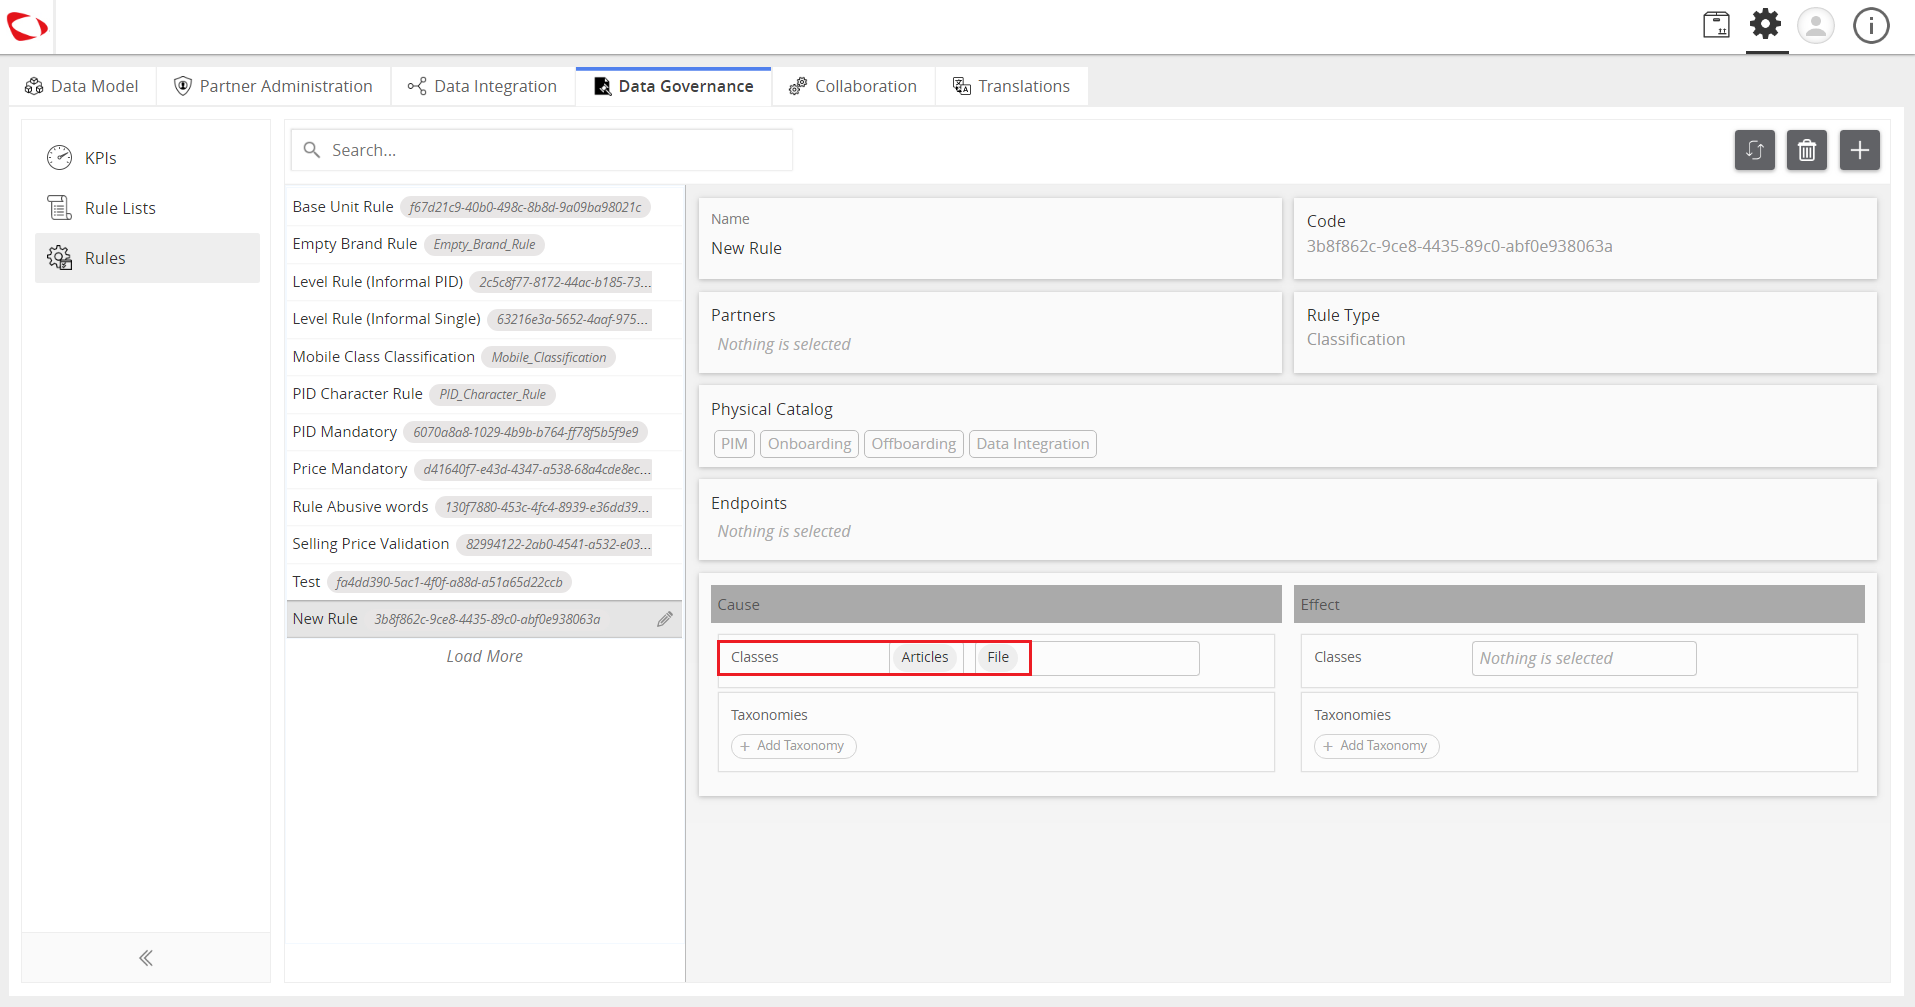
Task: Select the Empty Brand Rule row
Action: click(x=484, y=244)
